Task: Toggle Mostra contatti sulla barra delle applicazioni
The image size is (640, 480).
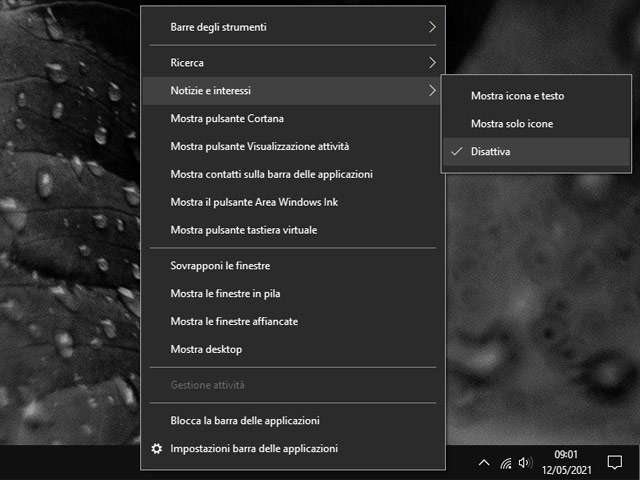Action: (x=271, y=175)
